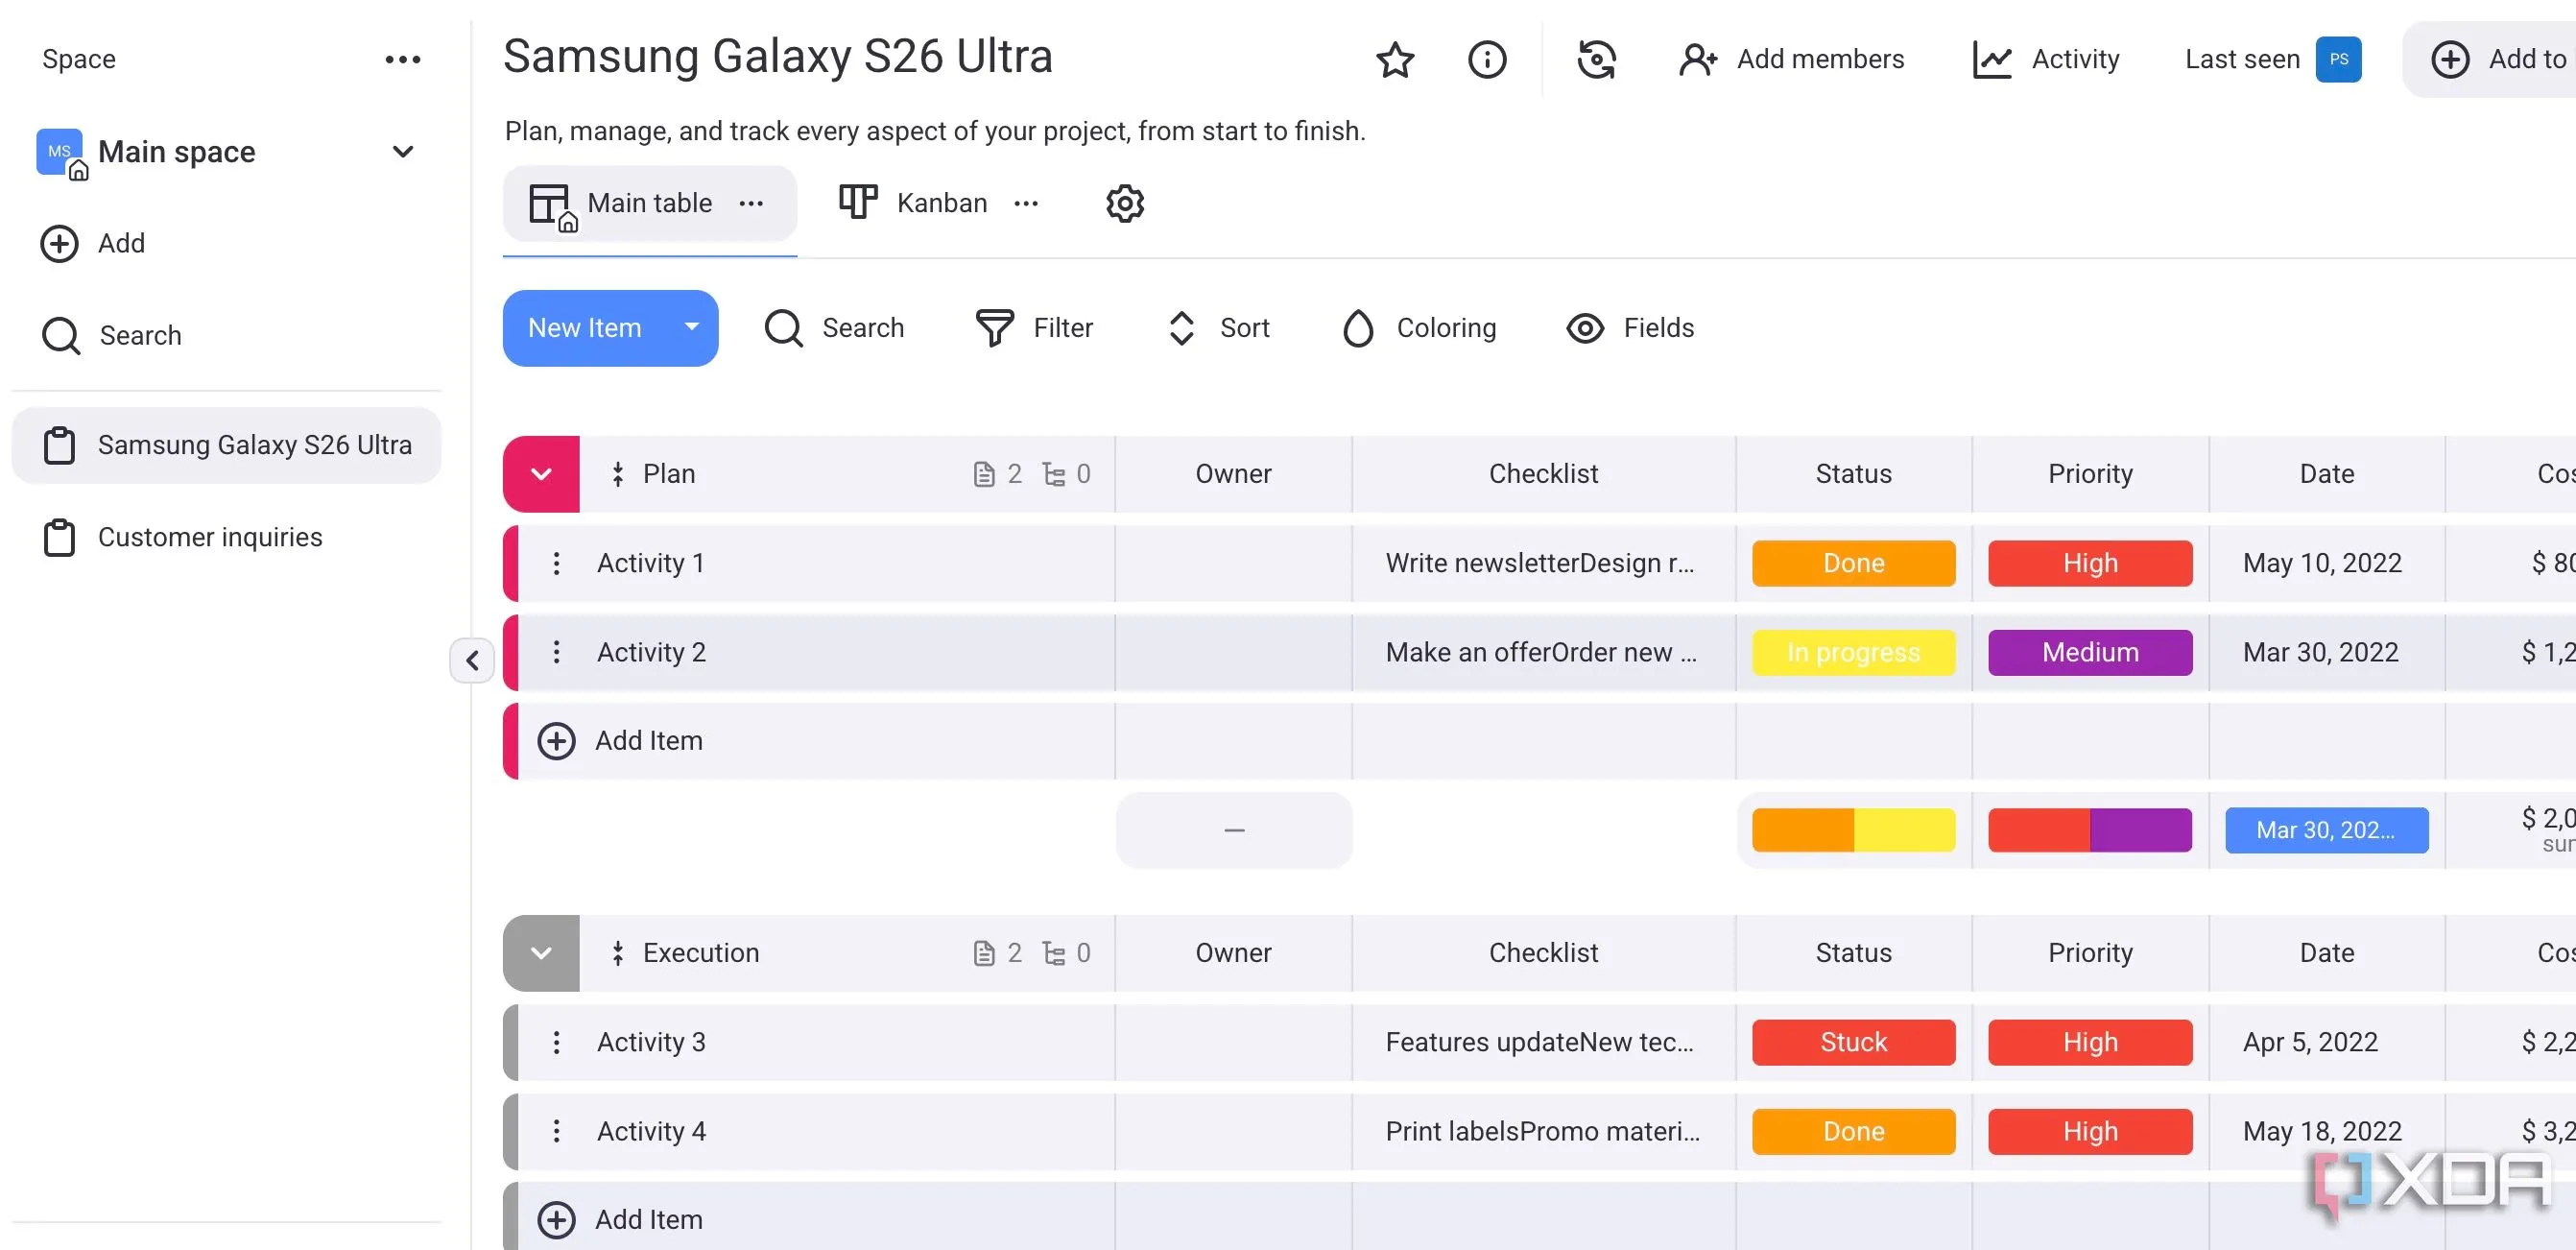Click the Mar 30 date summary pill
The image size is (2576, 1250).
click(x=2326, y=831)
